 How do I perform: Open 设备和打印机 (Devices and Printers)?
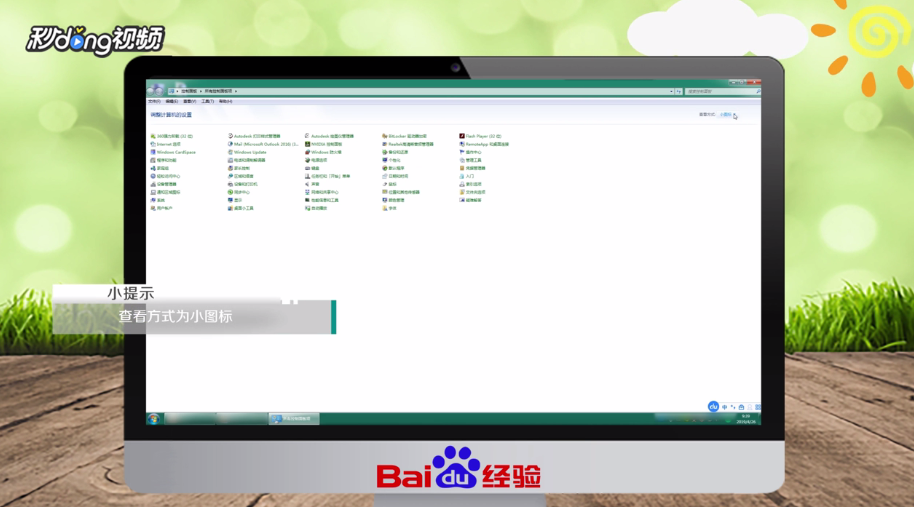point(242,184)
